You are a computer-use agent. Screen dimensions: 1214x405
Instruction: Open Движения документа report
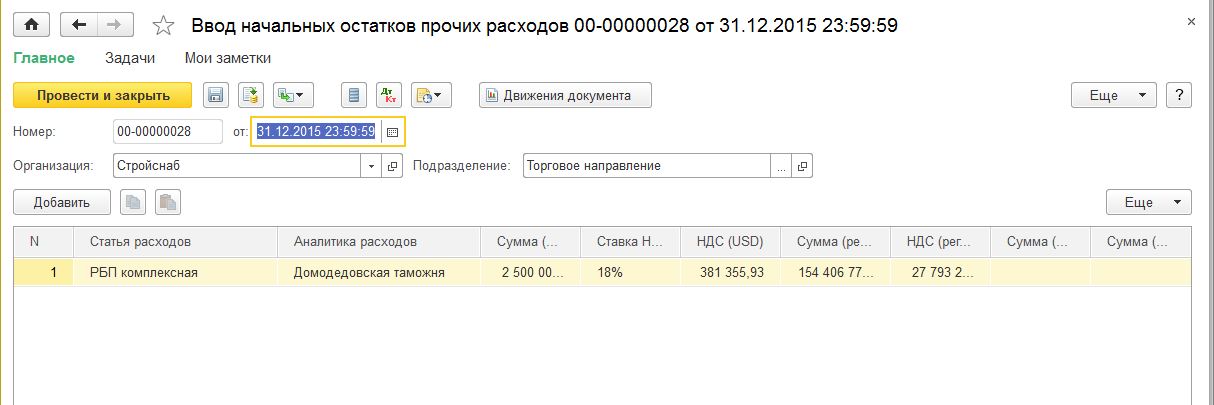[x=565, y=96]
